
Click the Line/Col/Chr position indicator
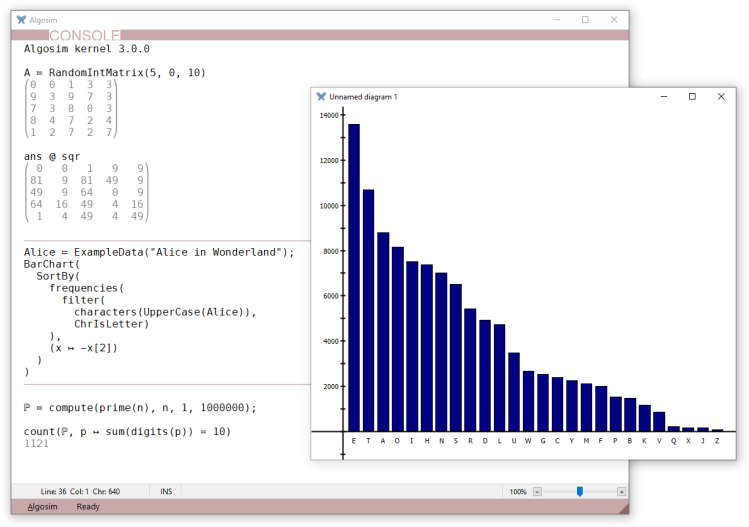point(80,492)
